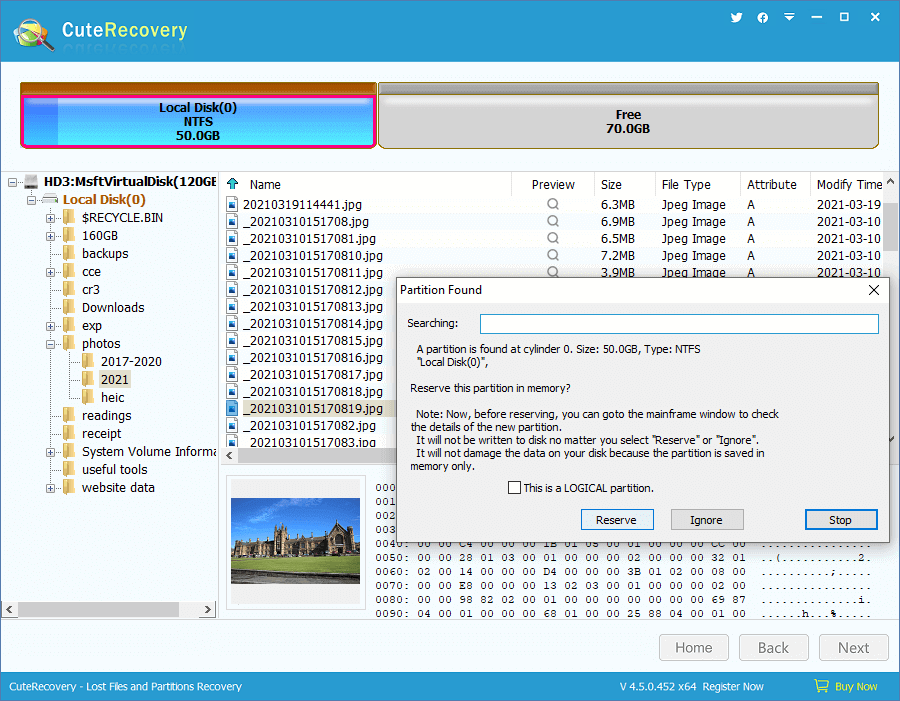Click the preview magnifier for _2021031015170810.jpg

pyautogui.click(x=553, y=255)
